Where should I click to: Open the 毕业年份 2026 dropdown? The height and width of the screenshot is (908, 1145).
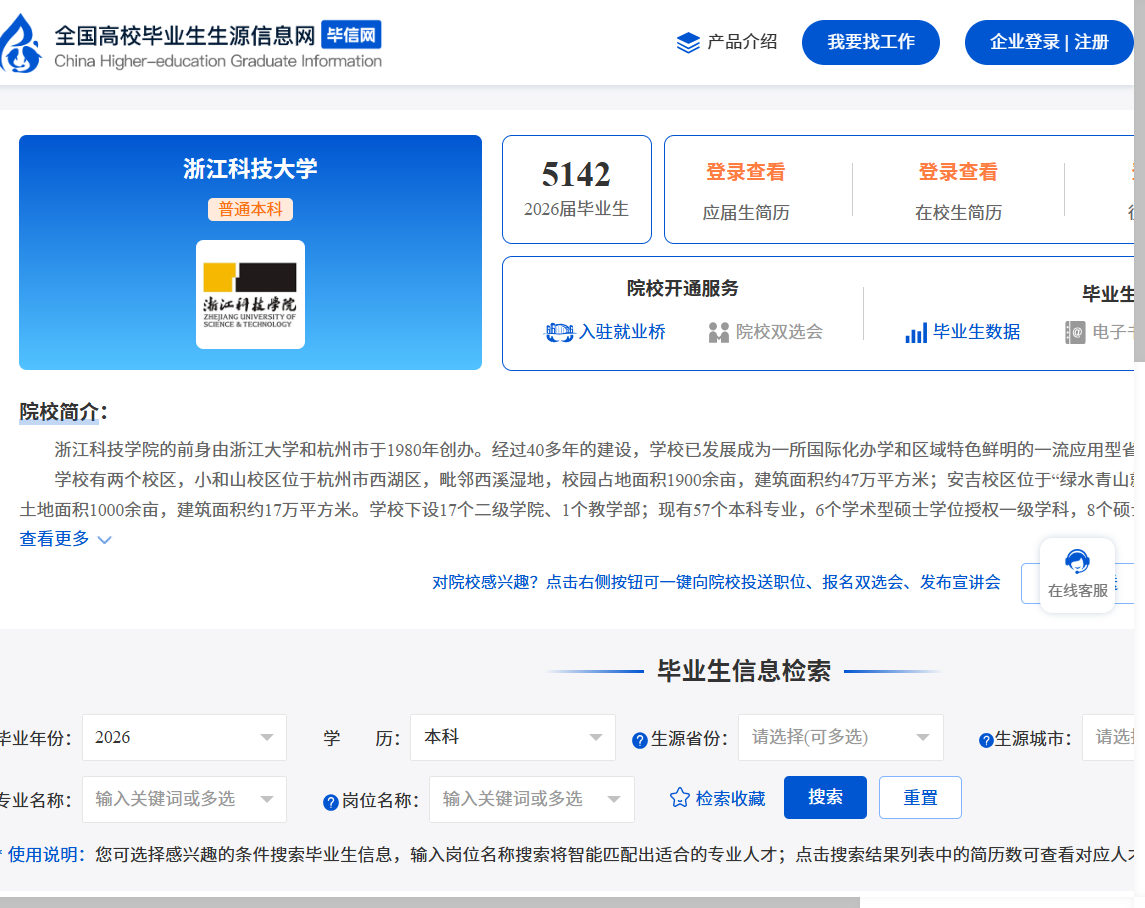pos(184,738)
